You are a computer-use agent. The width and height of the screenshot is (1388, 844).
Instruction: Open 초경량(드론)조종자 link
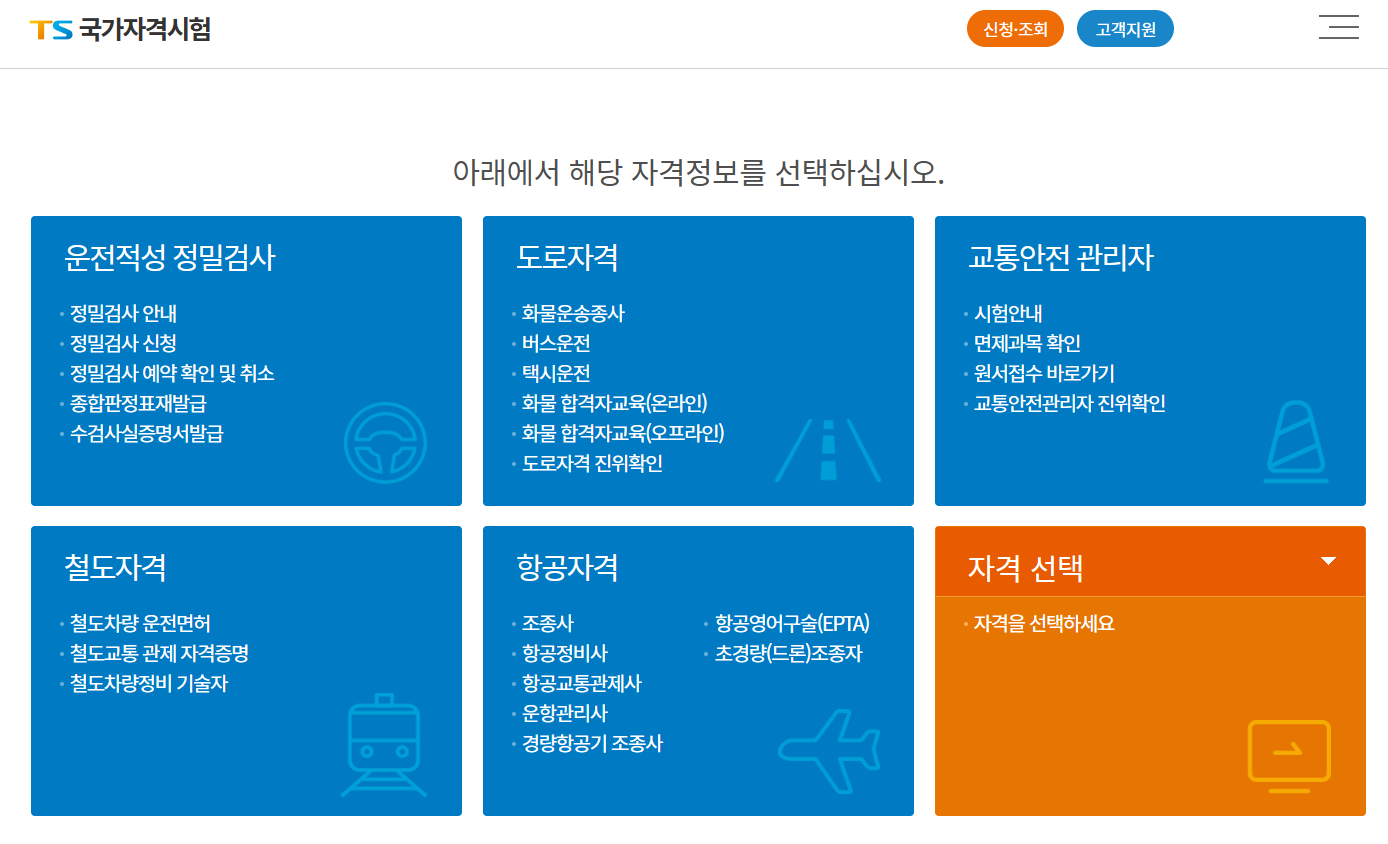(x=788, y=654)
